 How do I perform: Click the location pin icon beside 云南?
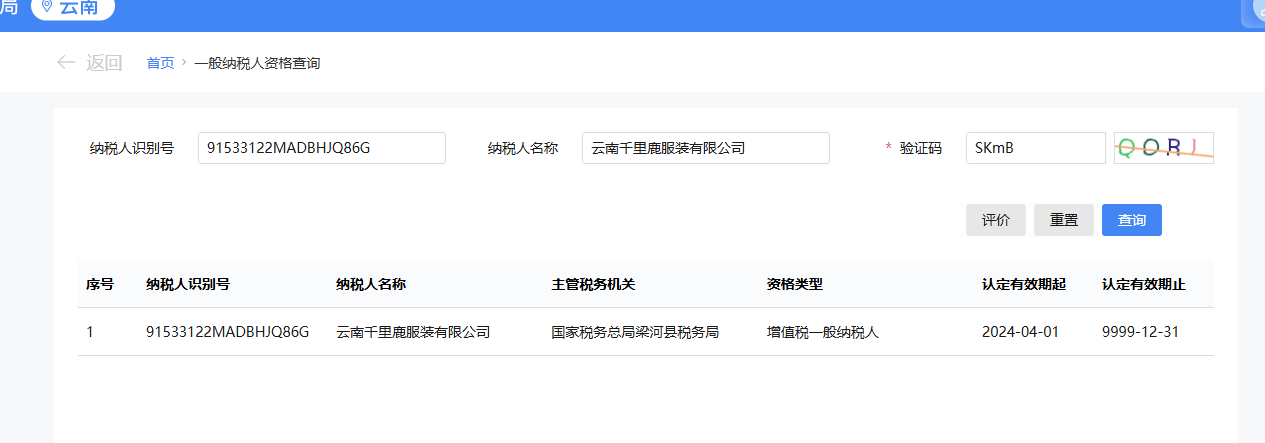[46, 7]
